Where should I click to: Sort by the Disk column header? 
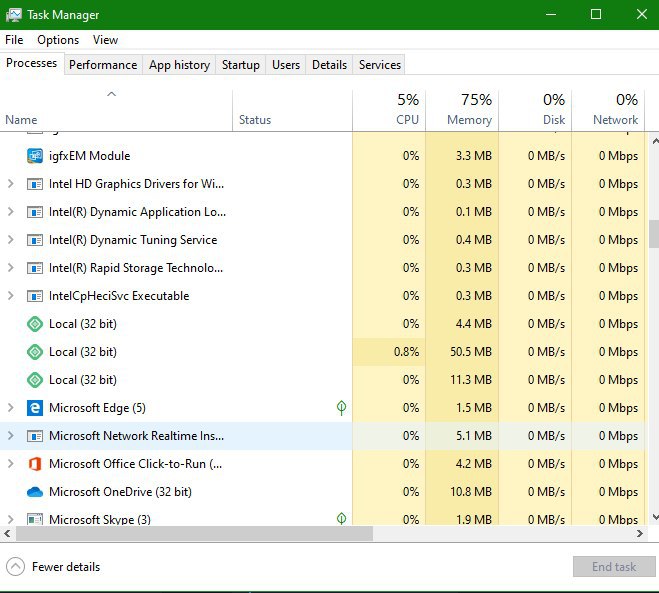[x=535, y=110]
